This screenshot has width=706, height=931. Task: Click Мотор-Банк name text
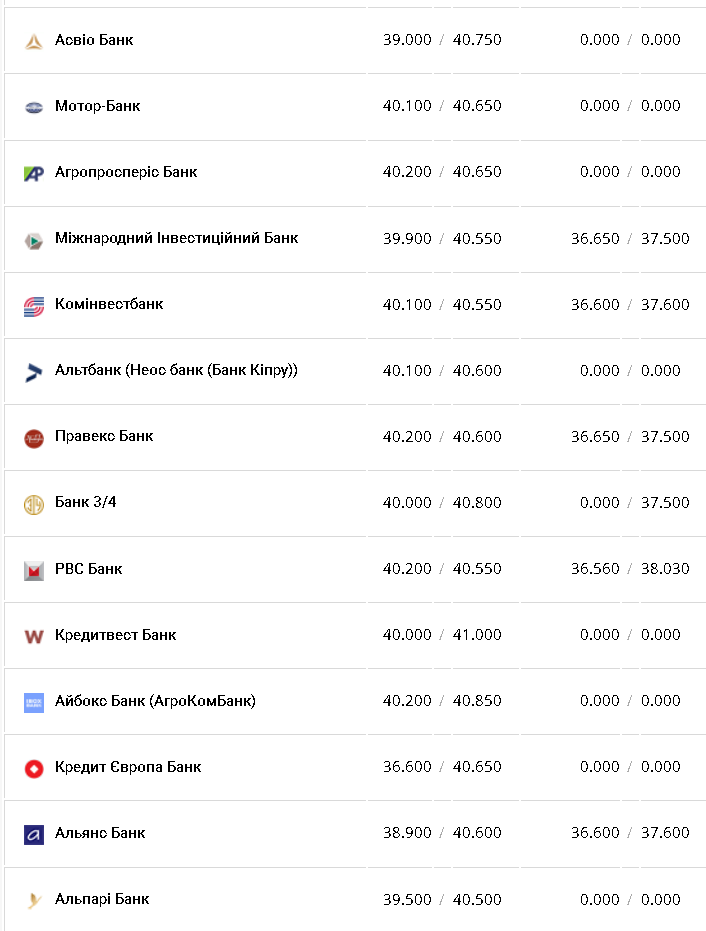point(97,106)
